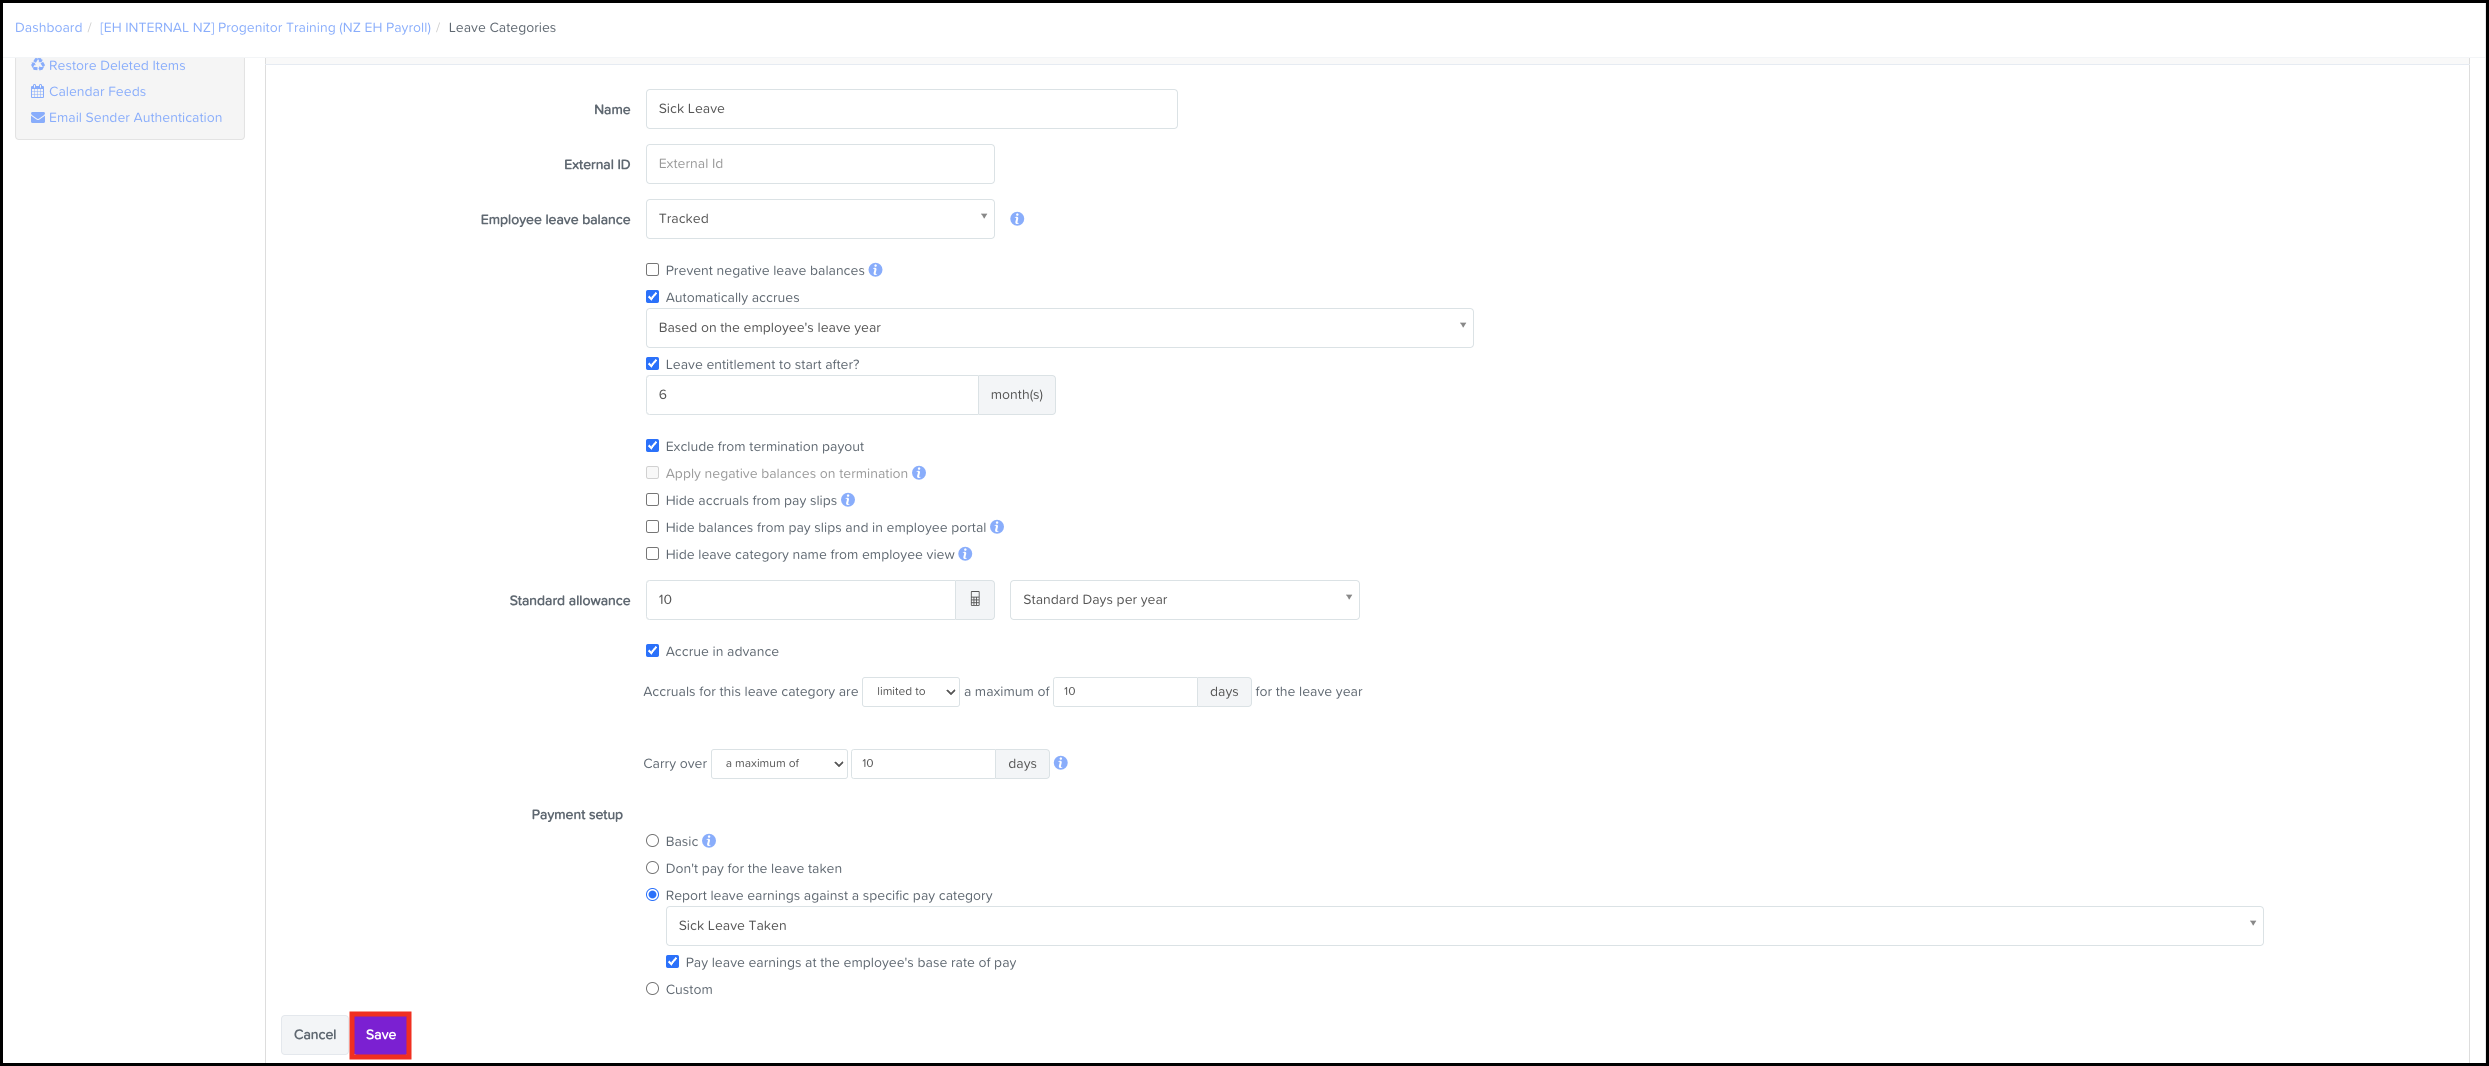Click info icon next to Carry over days
Viewport: 2489px width, 1066px height.
pos(1061,763)
